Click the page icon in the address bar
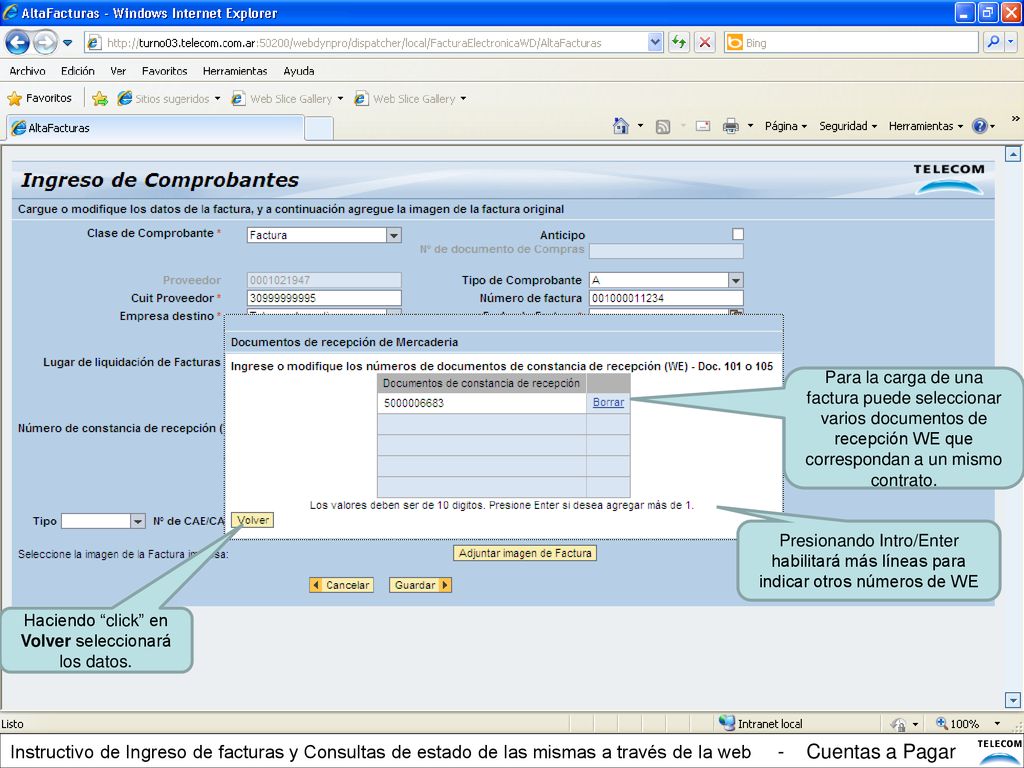 point(94,43)
